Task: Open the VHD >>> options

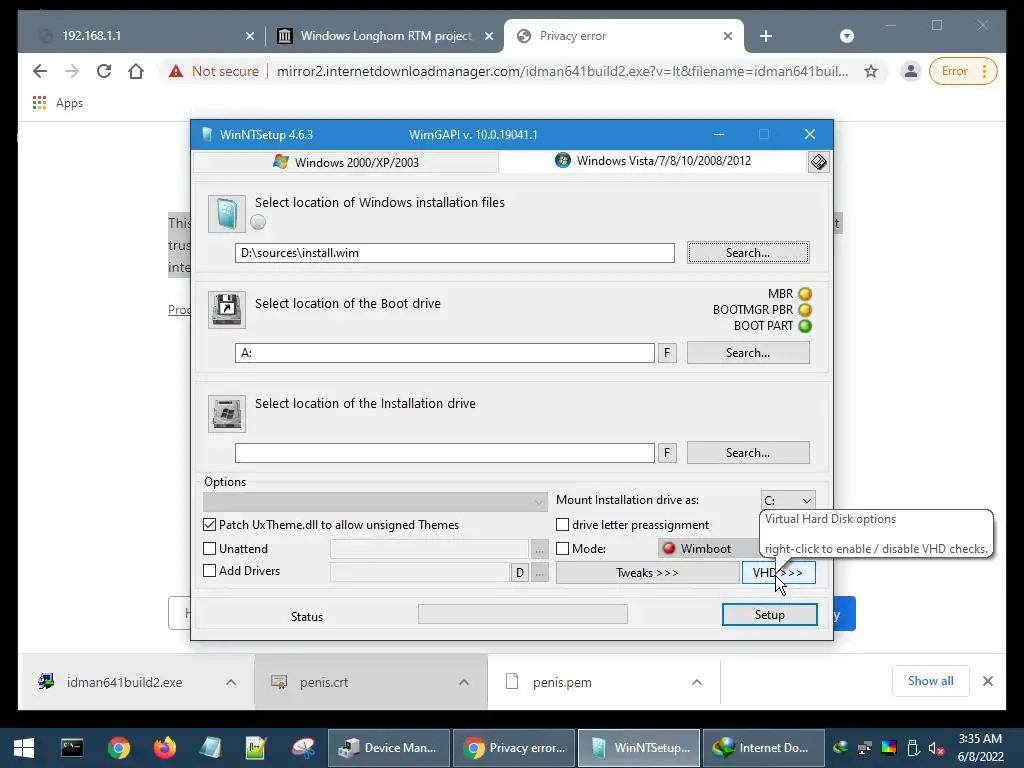Action: (x=778, y=573)
